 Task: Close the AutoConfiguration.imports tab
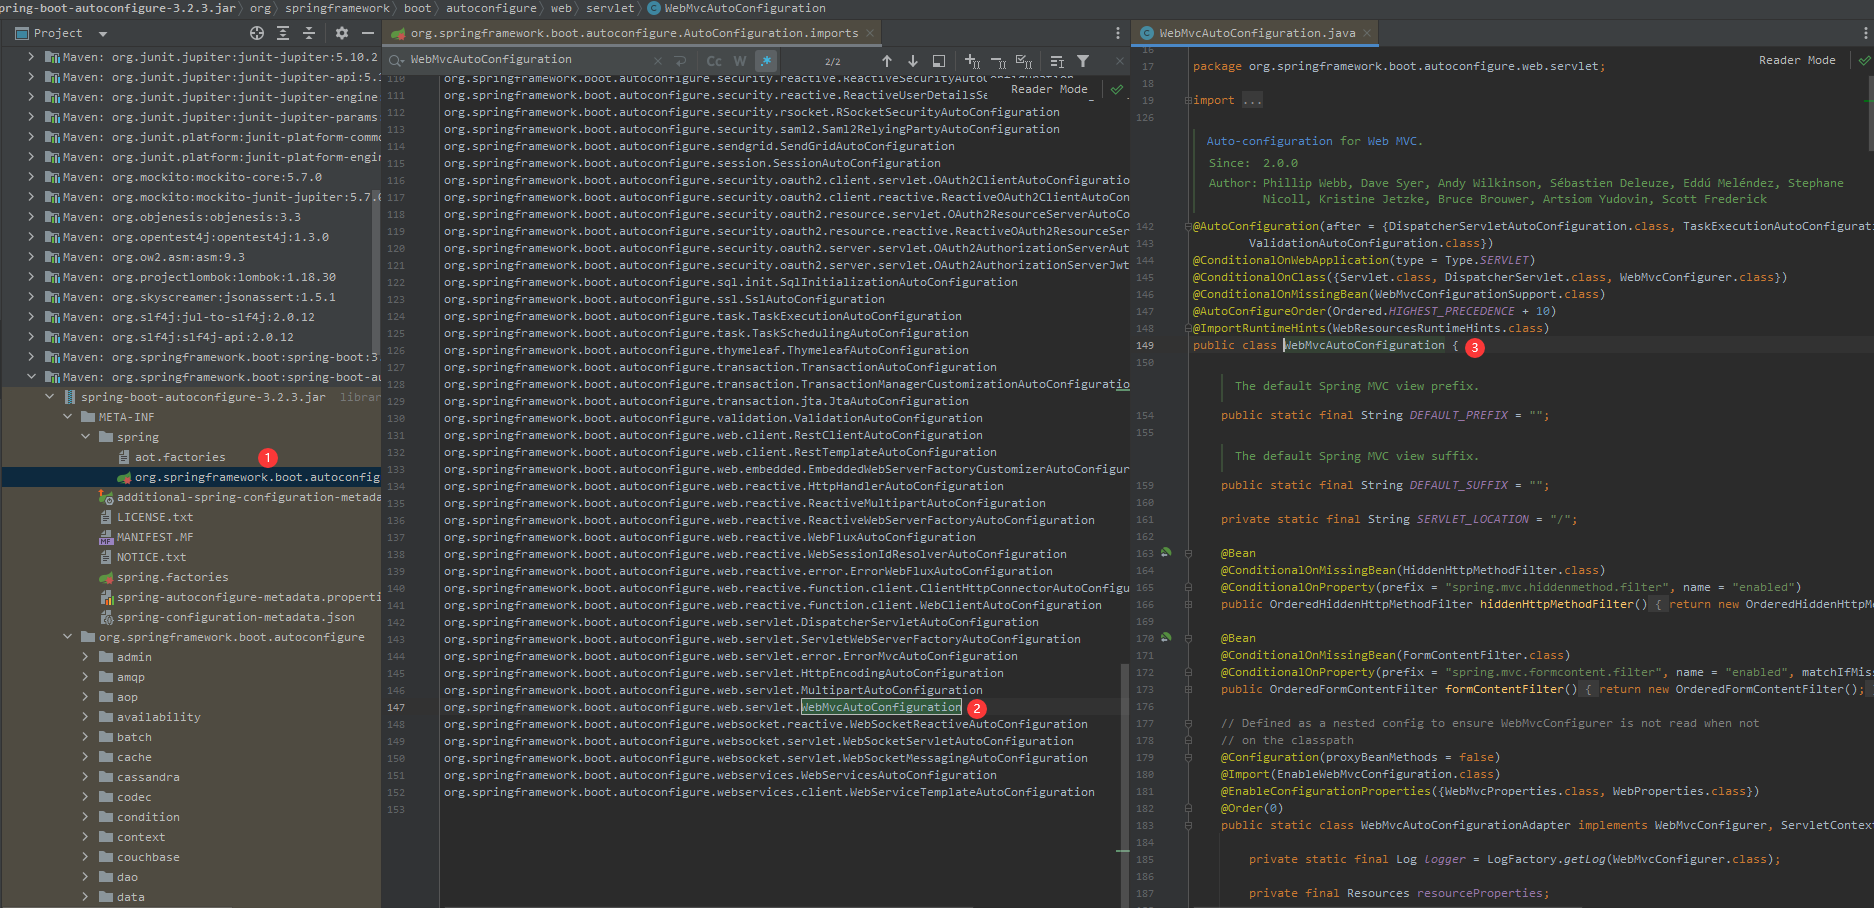click(x=870, y=33)
